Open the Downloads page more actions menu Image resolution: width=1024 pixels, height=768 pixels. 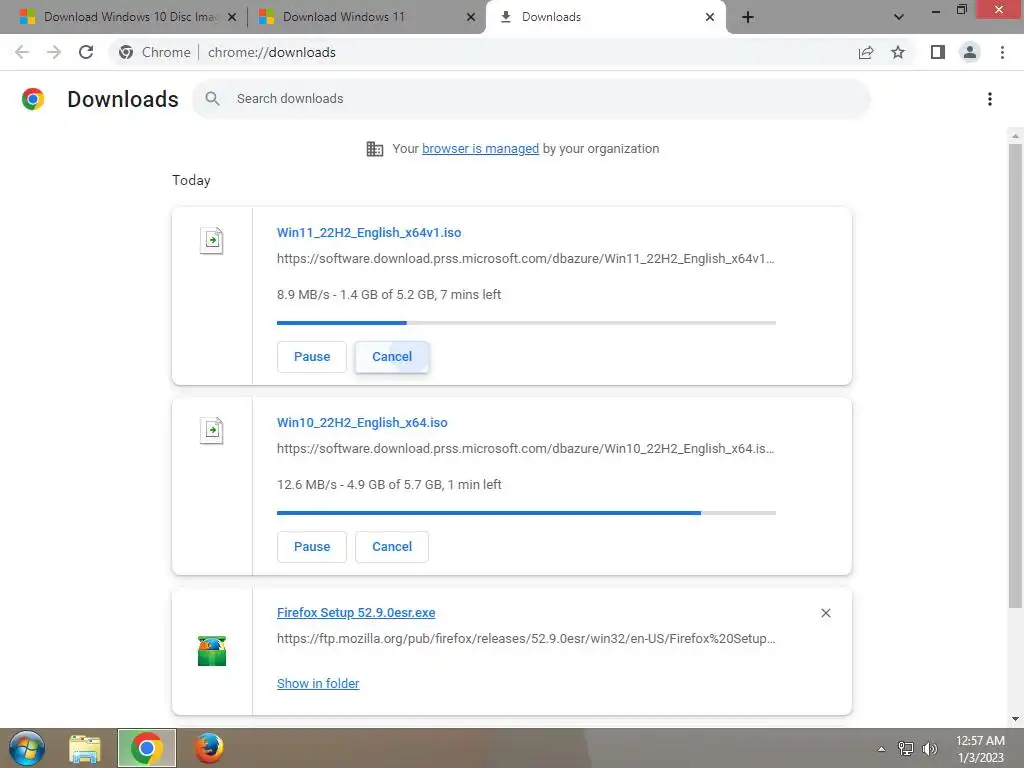point(990,99)
